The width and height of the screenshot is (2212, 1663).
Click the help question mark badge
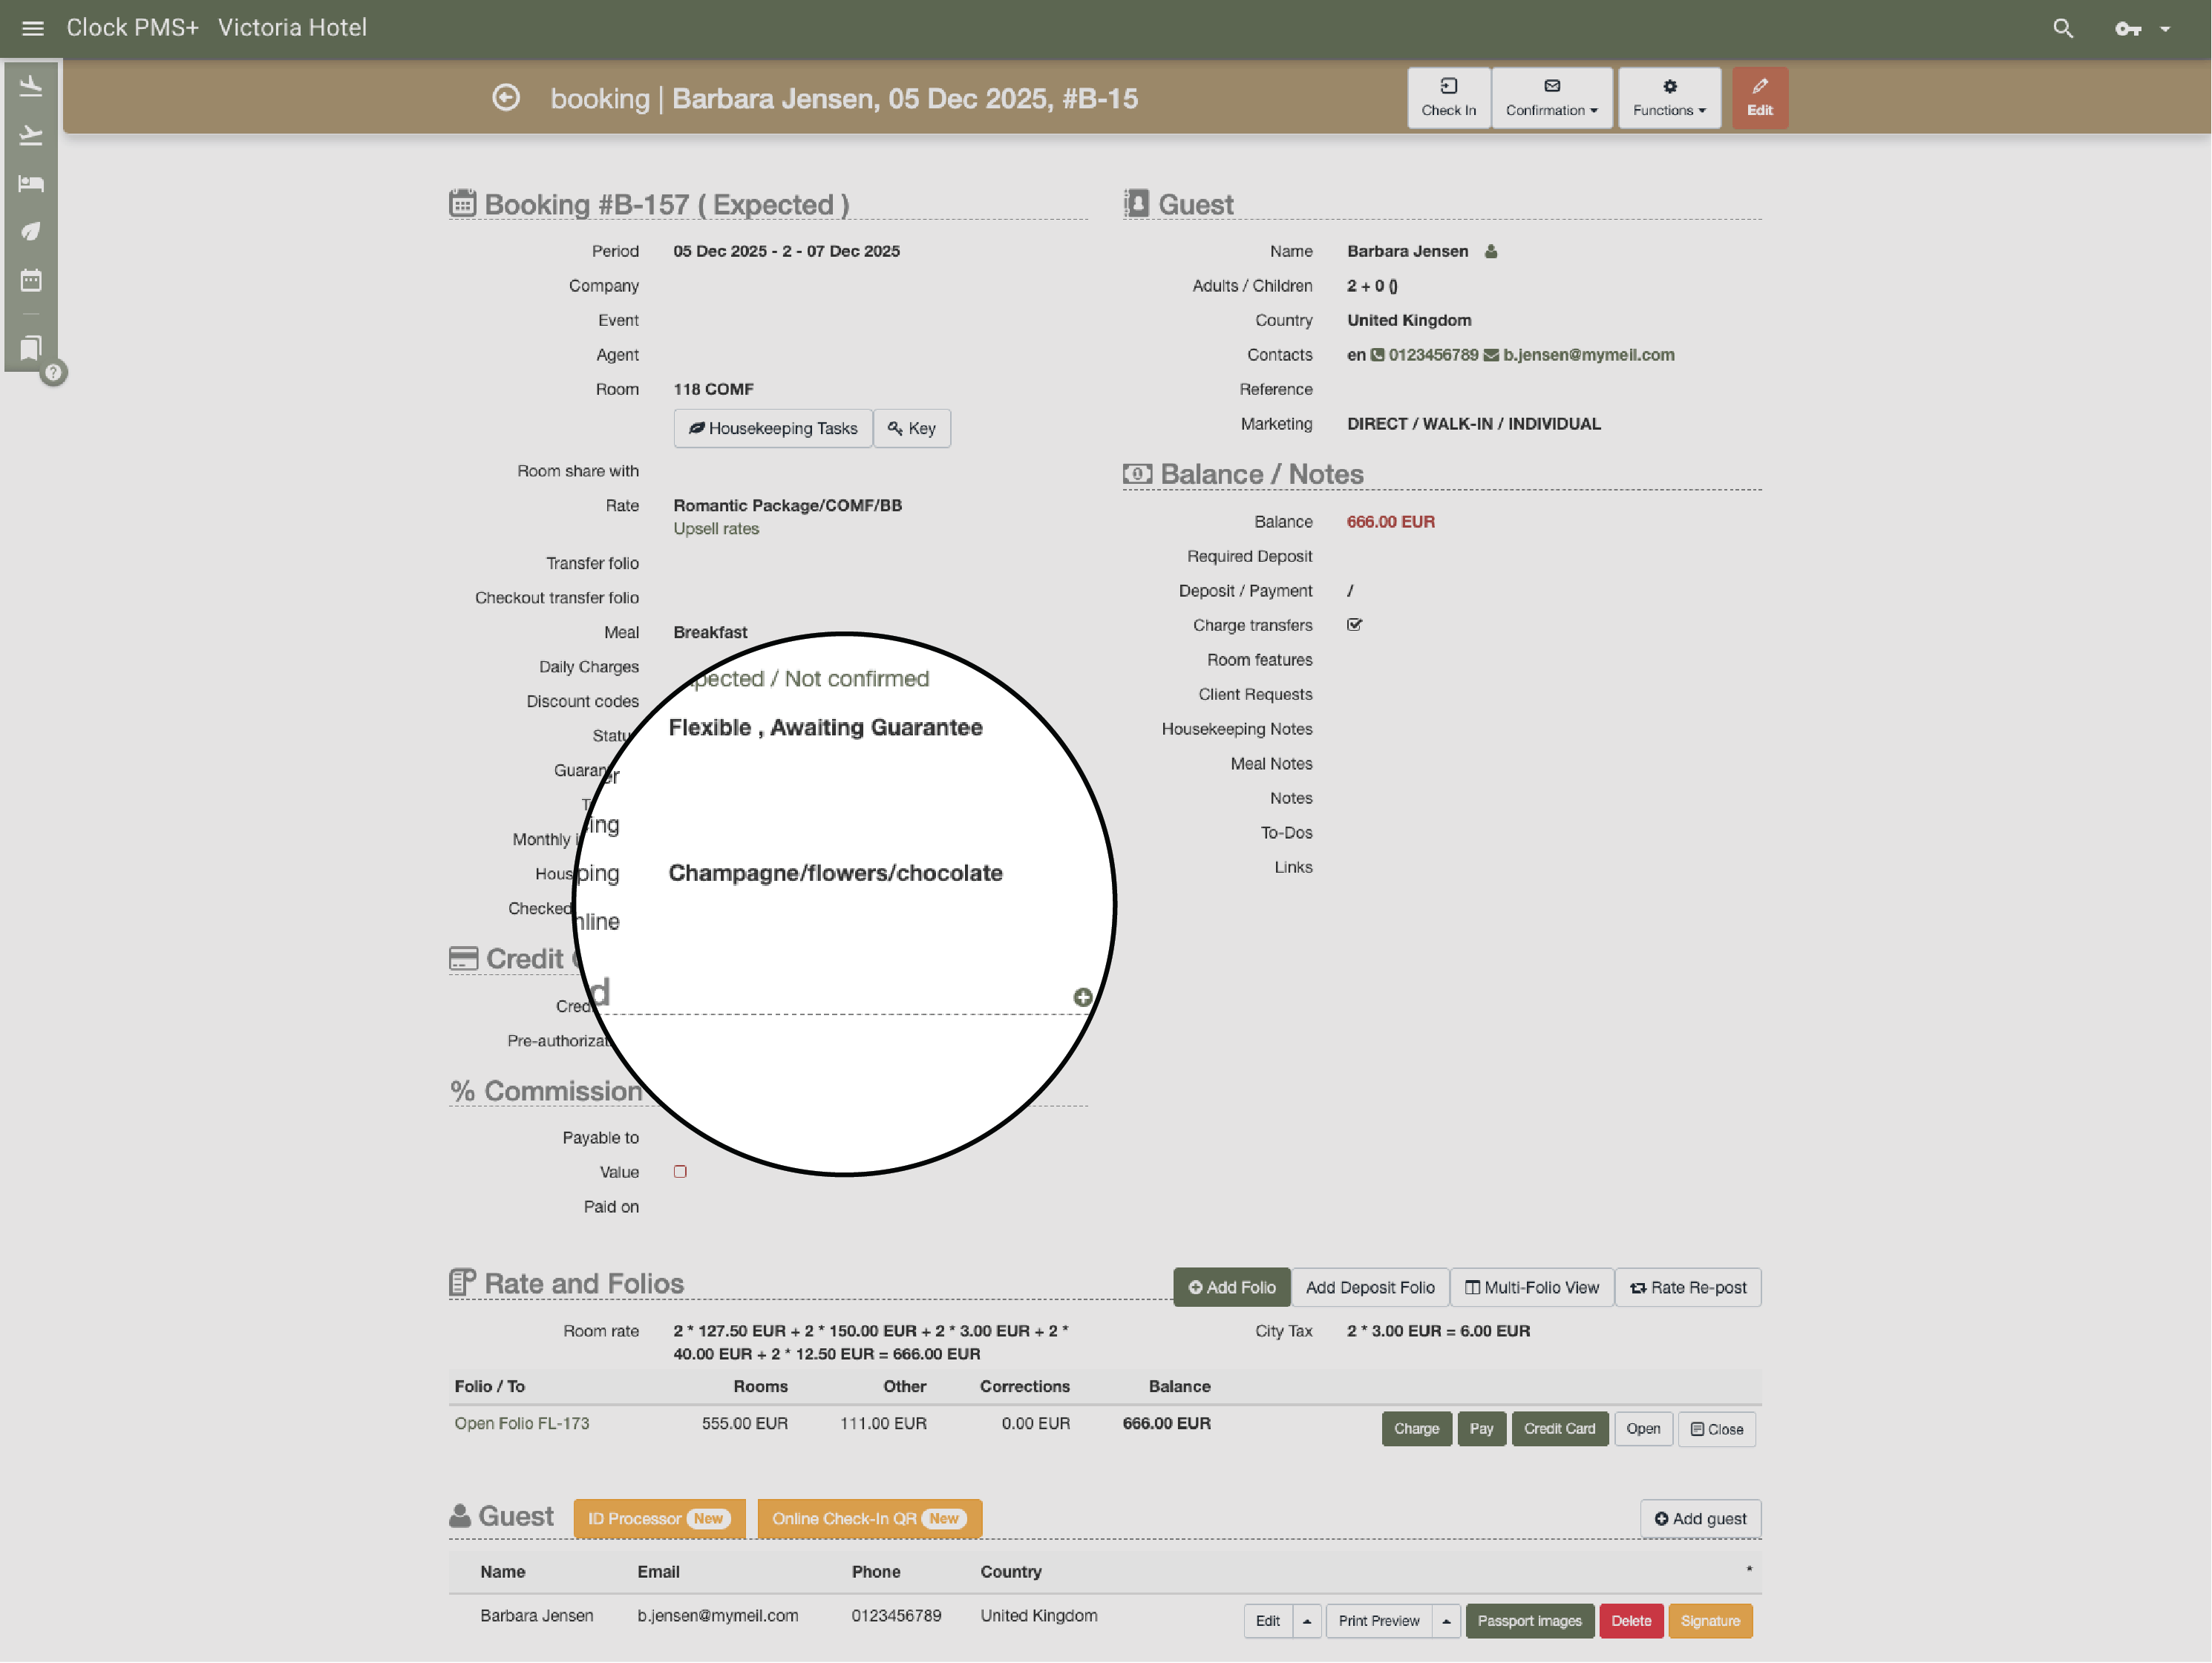54,373
